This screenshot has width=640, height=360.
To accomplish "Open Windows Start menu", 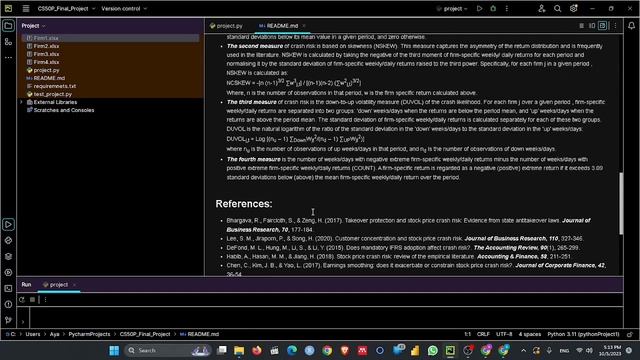I will click(x=114, y=350).
